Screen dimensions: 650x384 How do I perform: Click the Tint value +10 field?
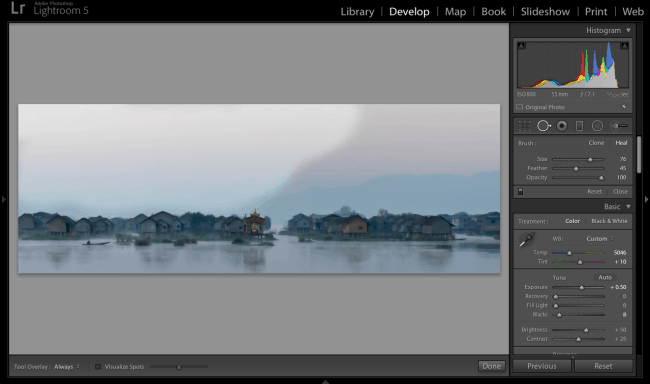(x=620, y=262)
